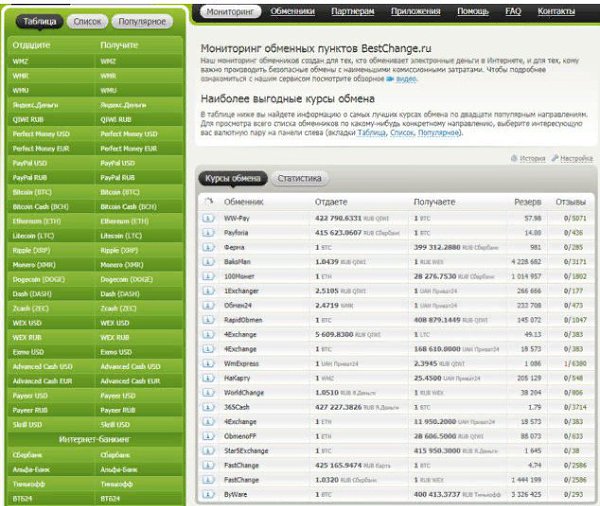Open Мониторинг in the top menu
The width and height of the screenshot is (600, 506).
230,12
